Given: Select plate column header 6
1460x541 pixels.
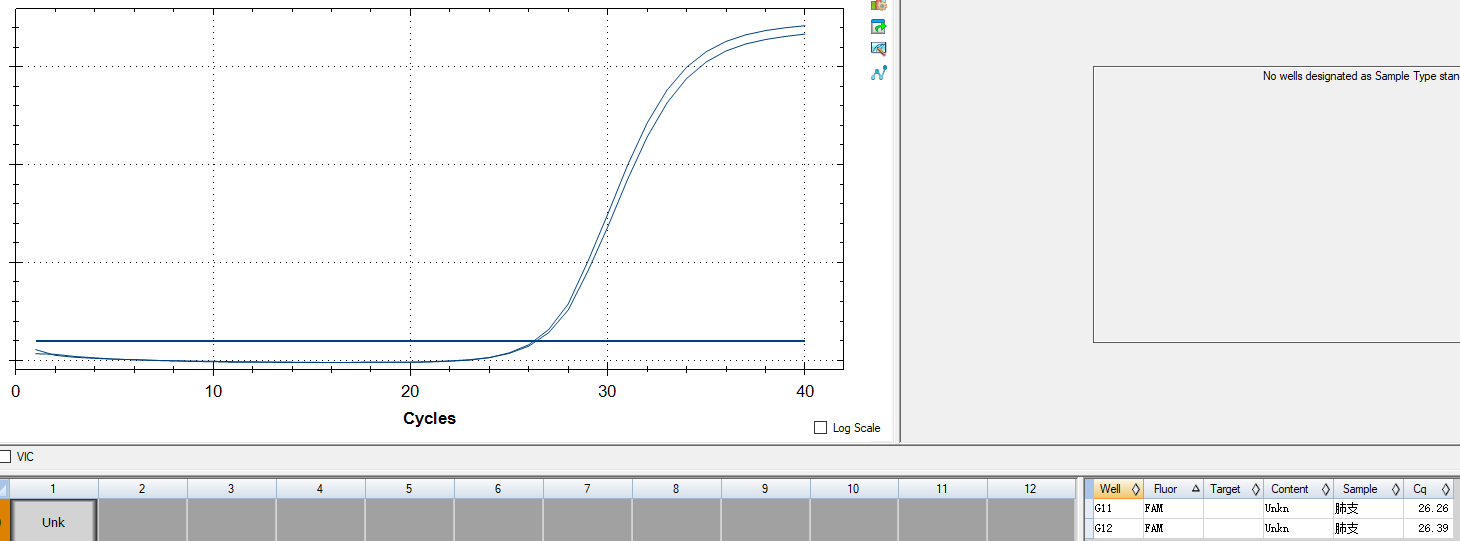Looking at the screenshot, I should 498,489.
